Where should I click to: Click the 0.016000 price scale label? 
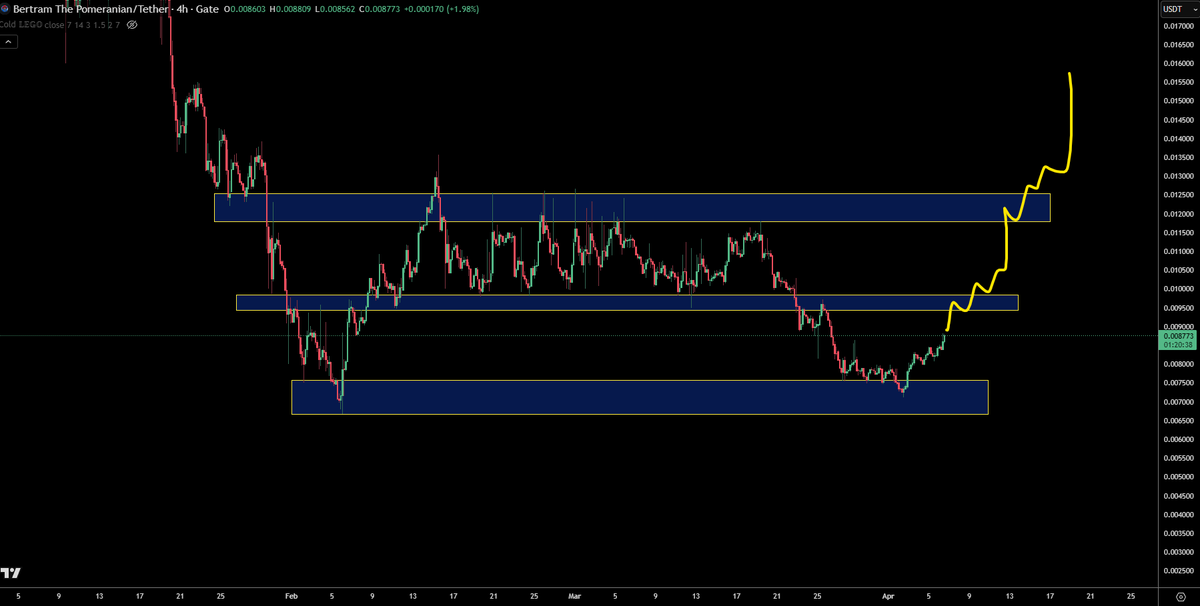click(x=1177, y=64)
